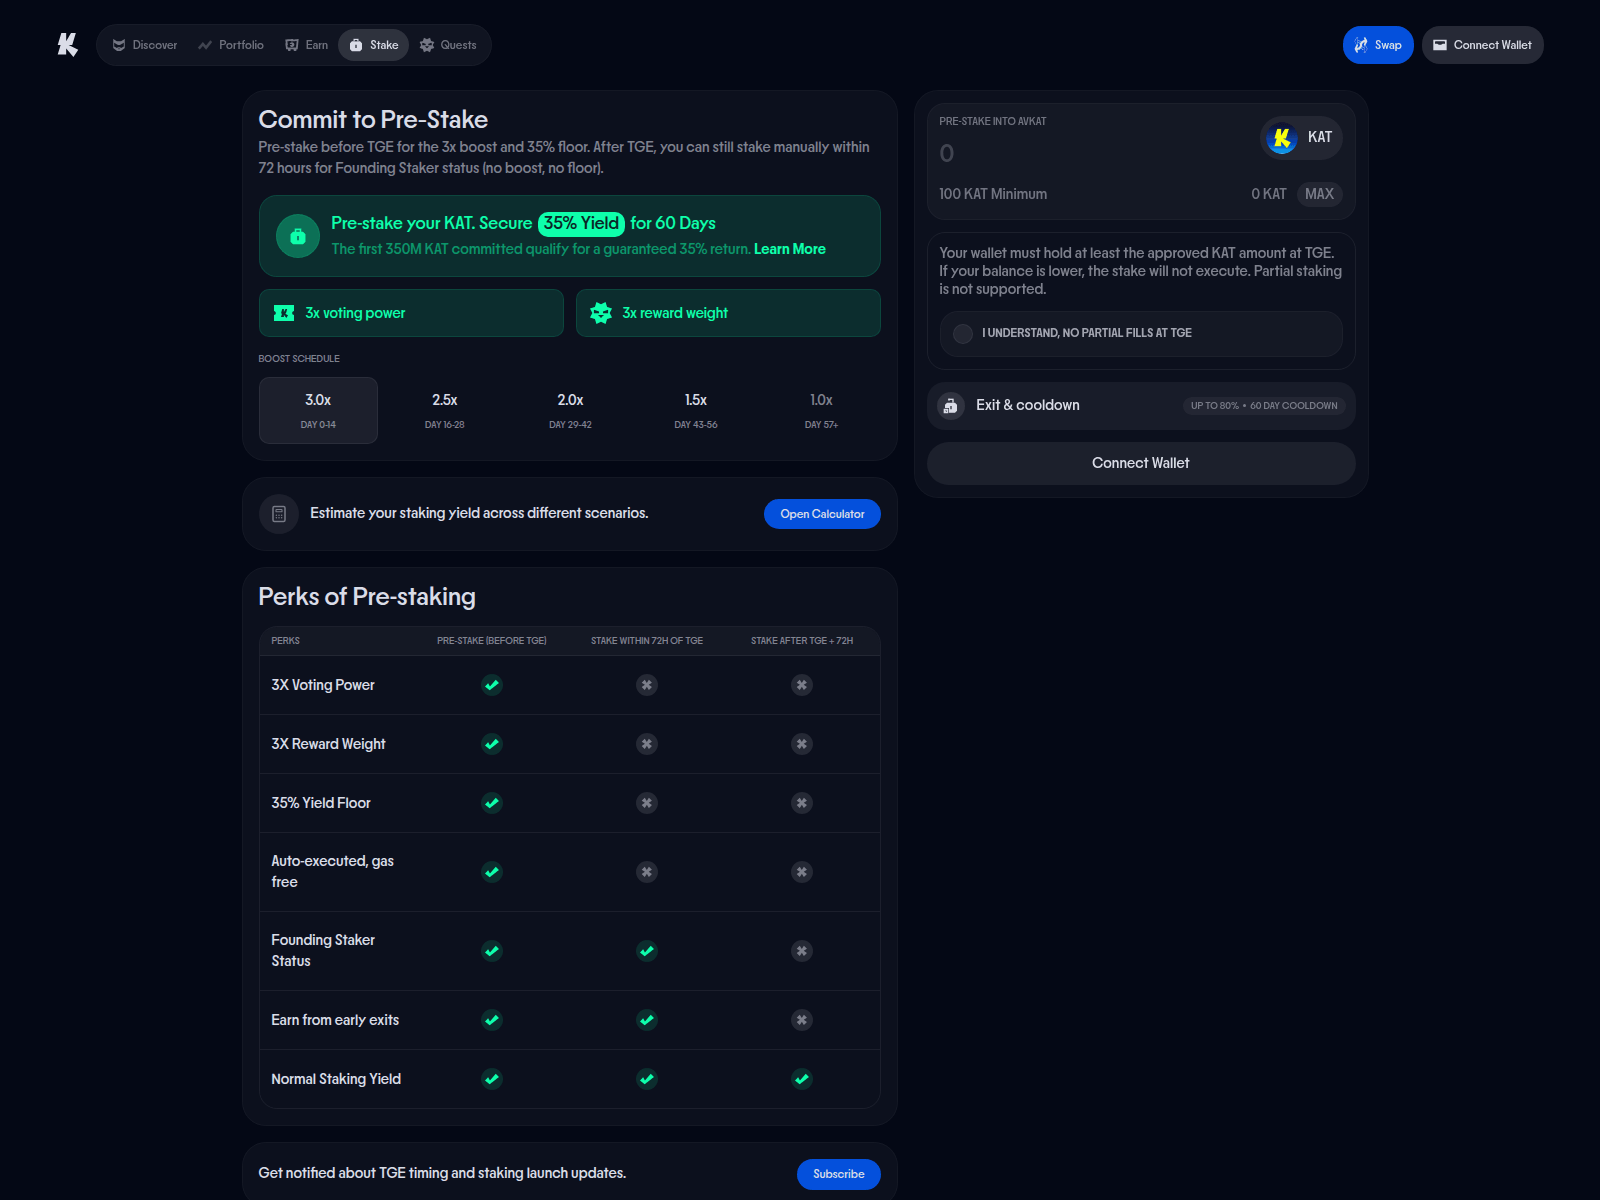
Task: Click the Normal Staking Yield row label
Action: click(x=336, y=1079)
